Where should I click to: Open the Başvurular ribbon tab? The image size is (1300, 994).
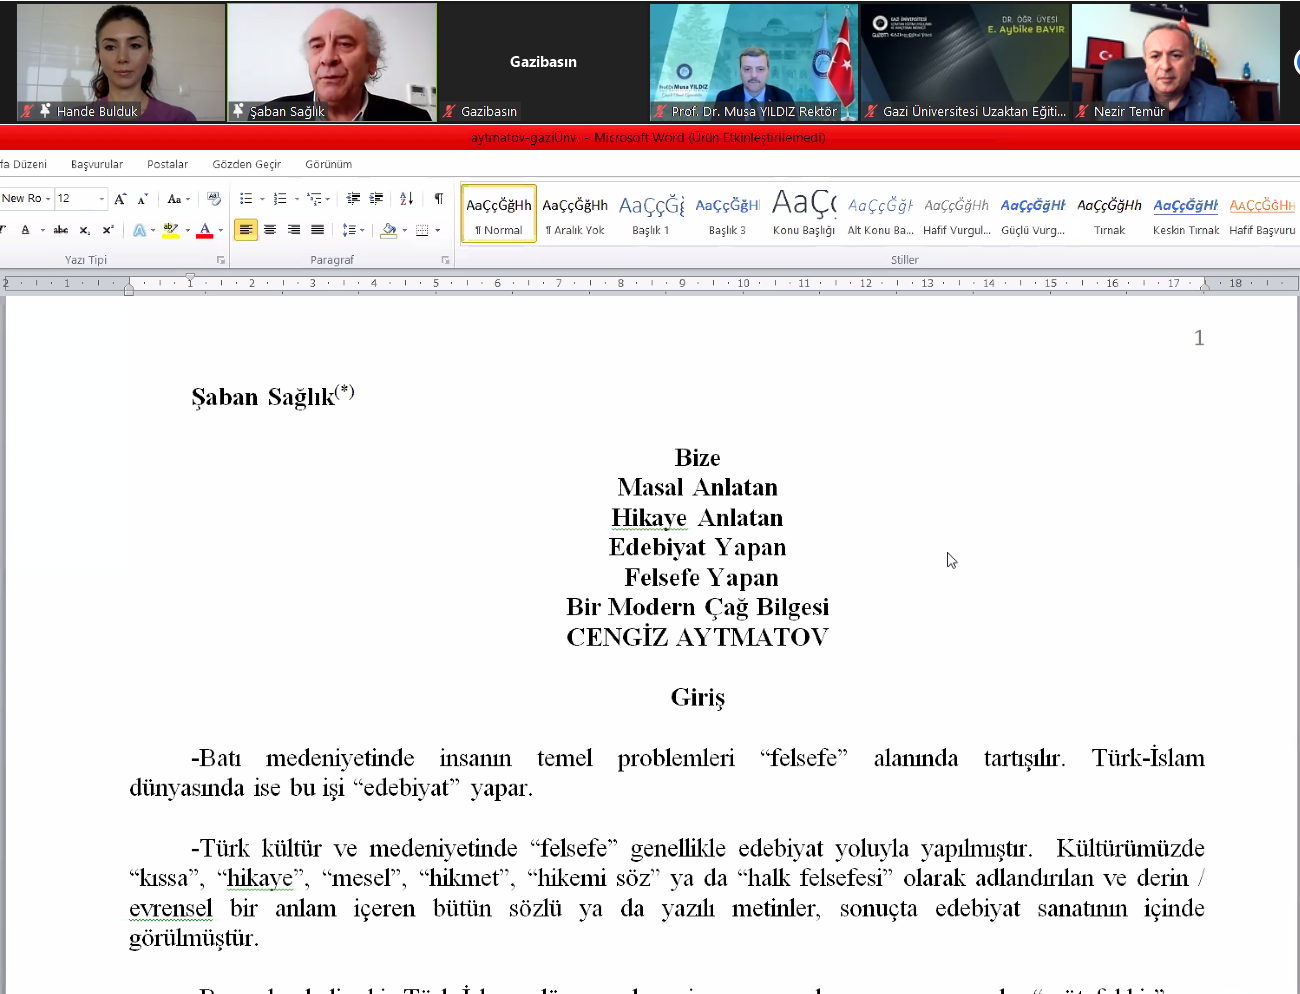coord(97,164)
